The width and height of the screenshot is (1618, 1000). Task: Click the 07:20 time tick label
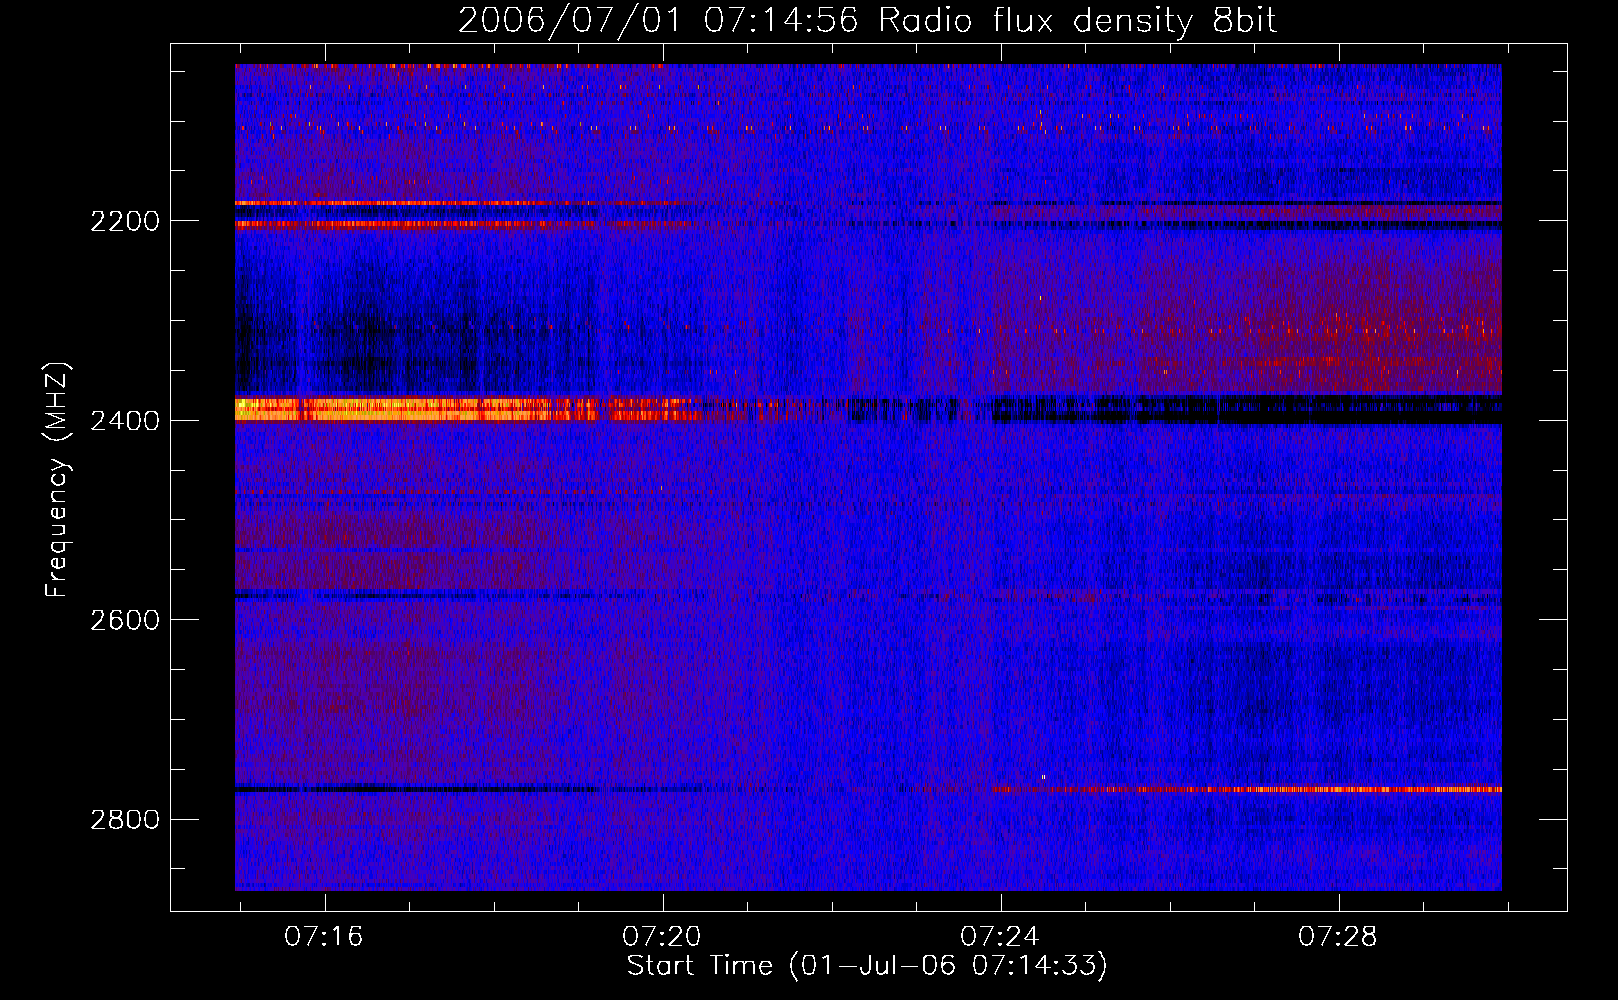click(x=662, y=937)
